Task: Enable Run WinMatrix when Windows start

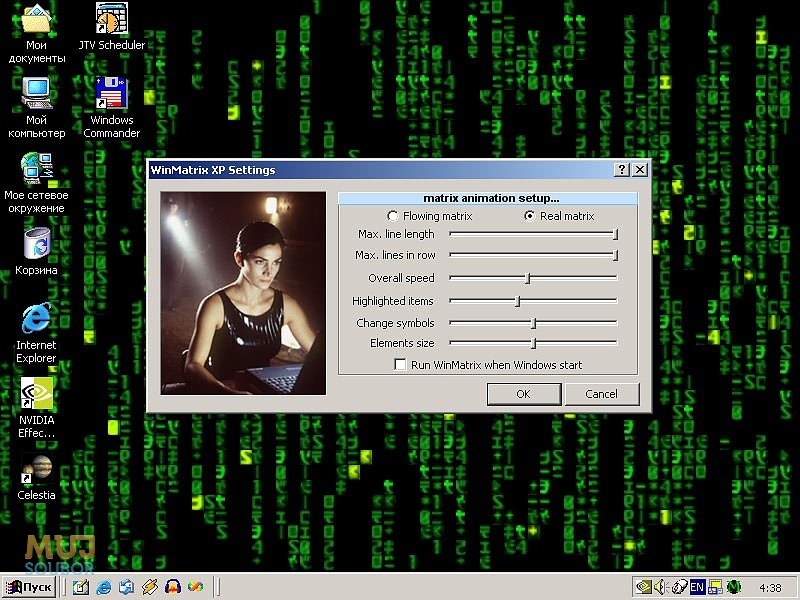Action: [399, 365]
